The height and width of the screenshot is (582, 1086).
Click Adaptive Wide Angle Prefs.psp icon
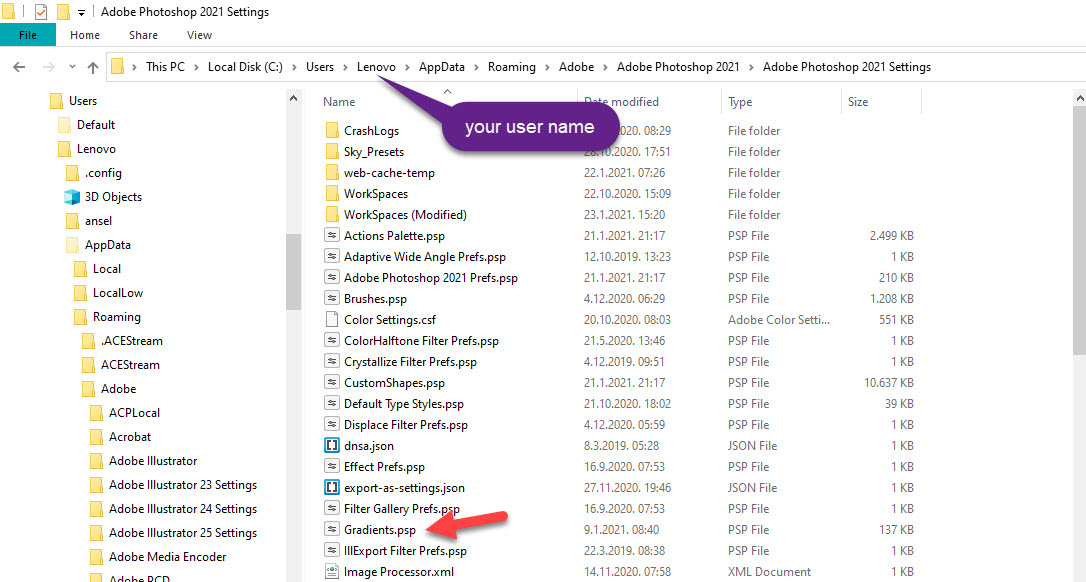click(332, 256)
